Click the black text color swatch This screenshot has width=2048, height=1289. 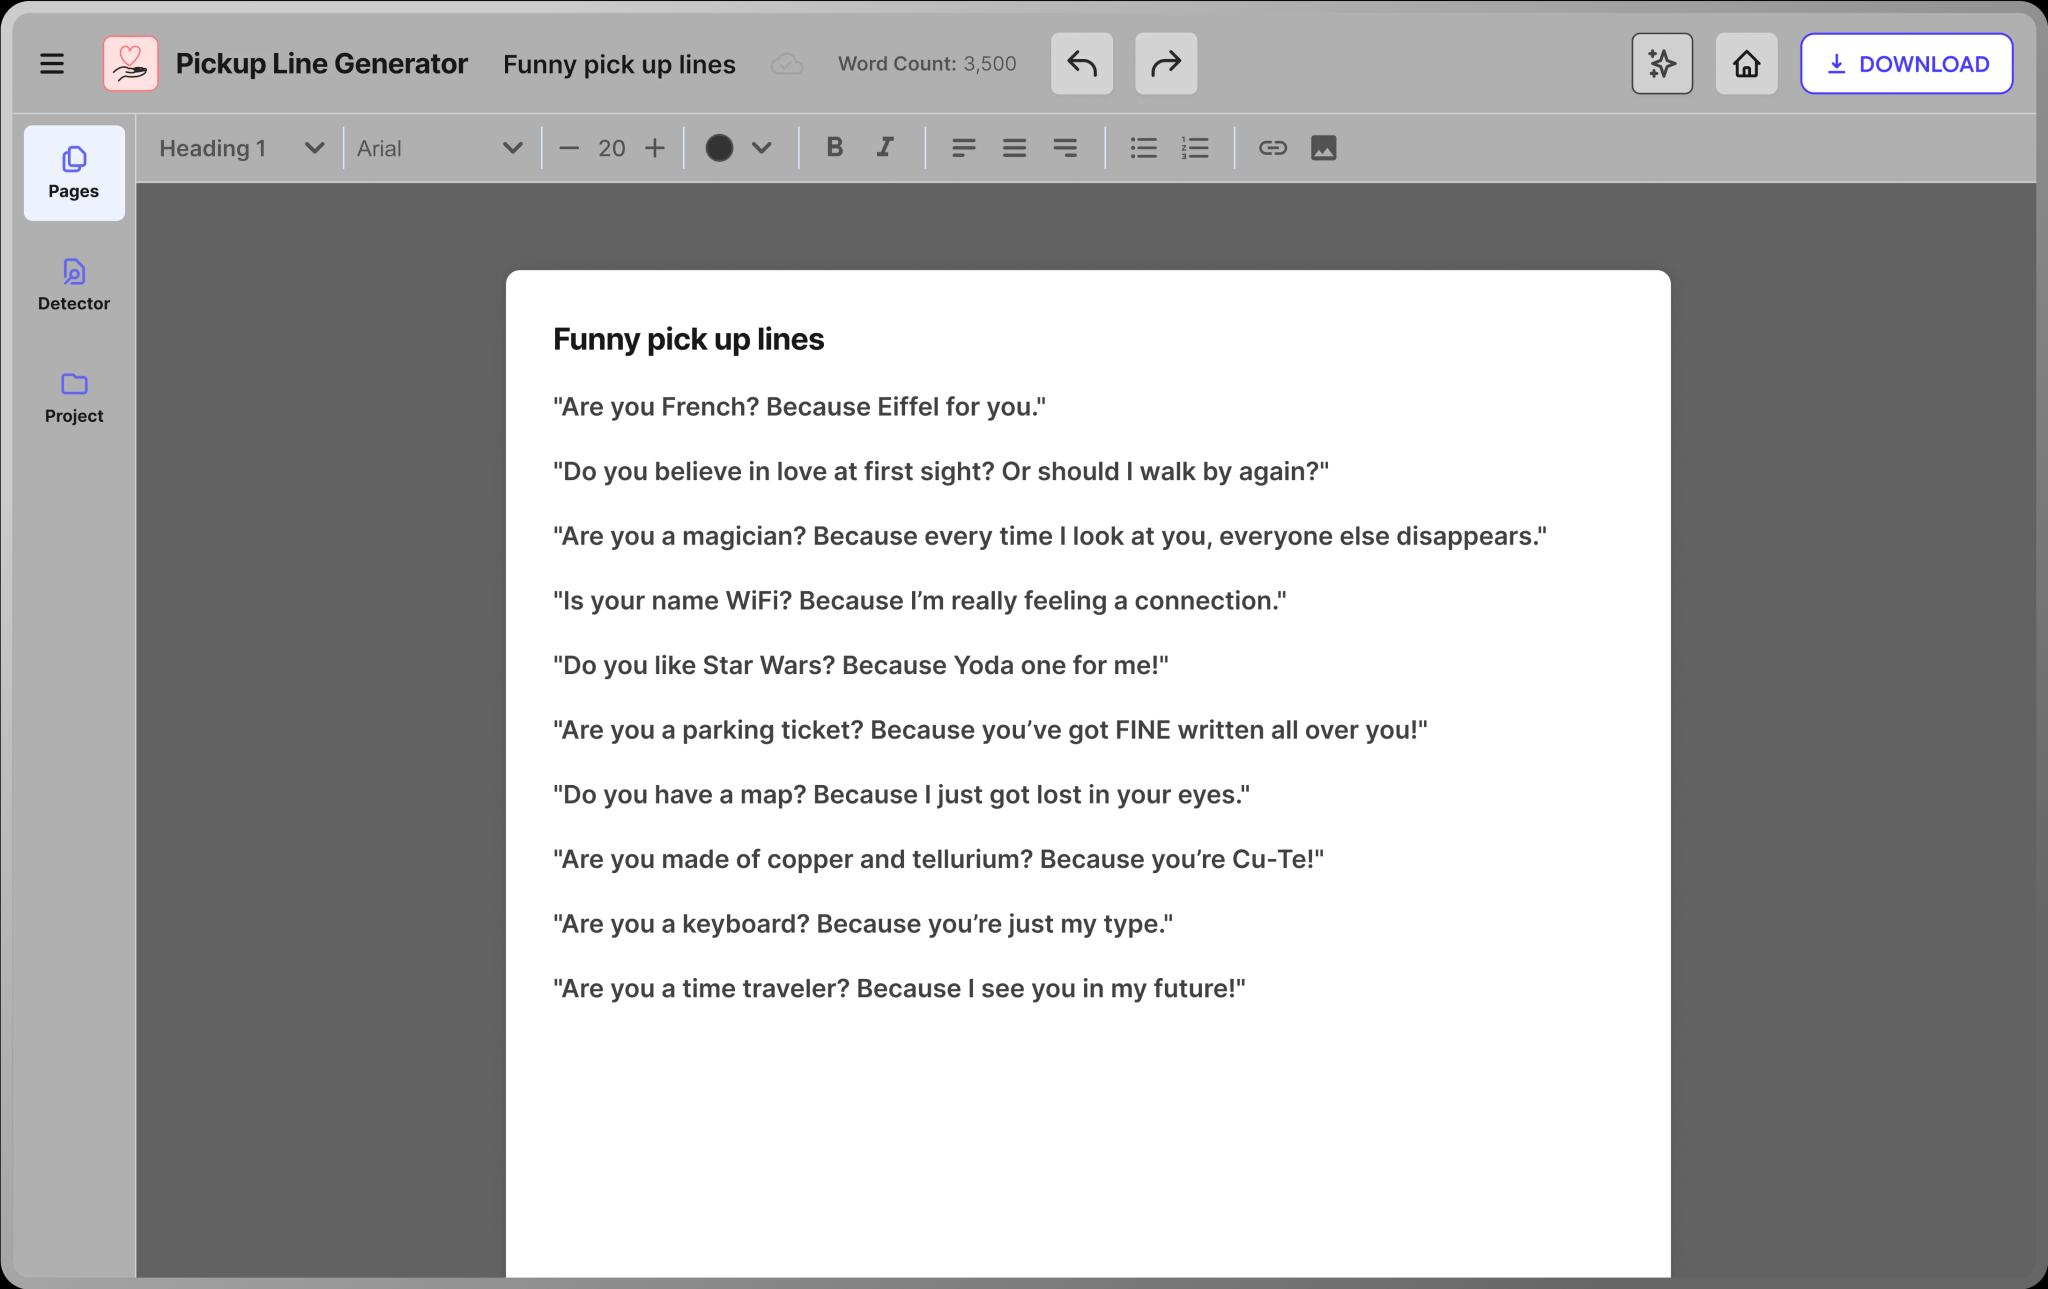click(x=719, y=148)
